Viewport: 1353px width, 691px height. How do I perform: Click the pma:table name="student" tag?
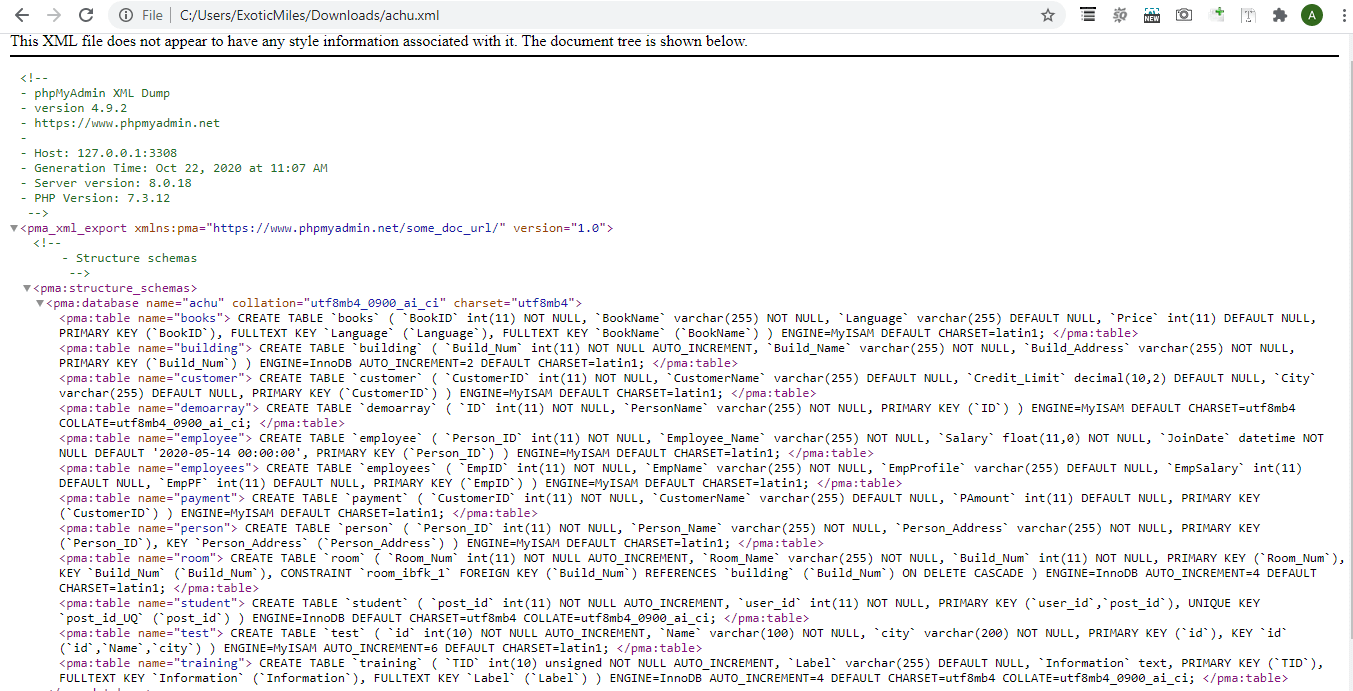pyautogui.click(x=153, y=603)
